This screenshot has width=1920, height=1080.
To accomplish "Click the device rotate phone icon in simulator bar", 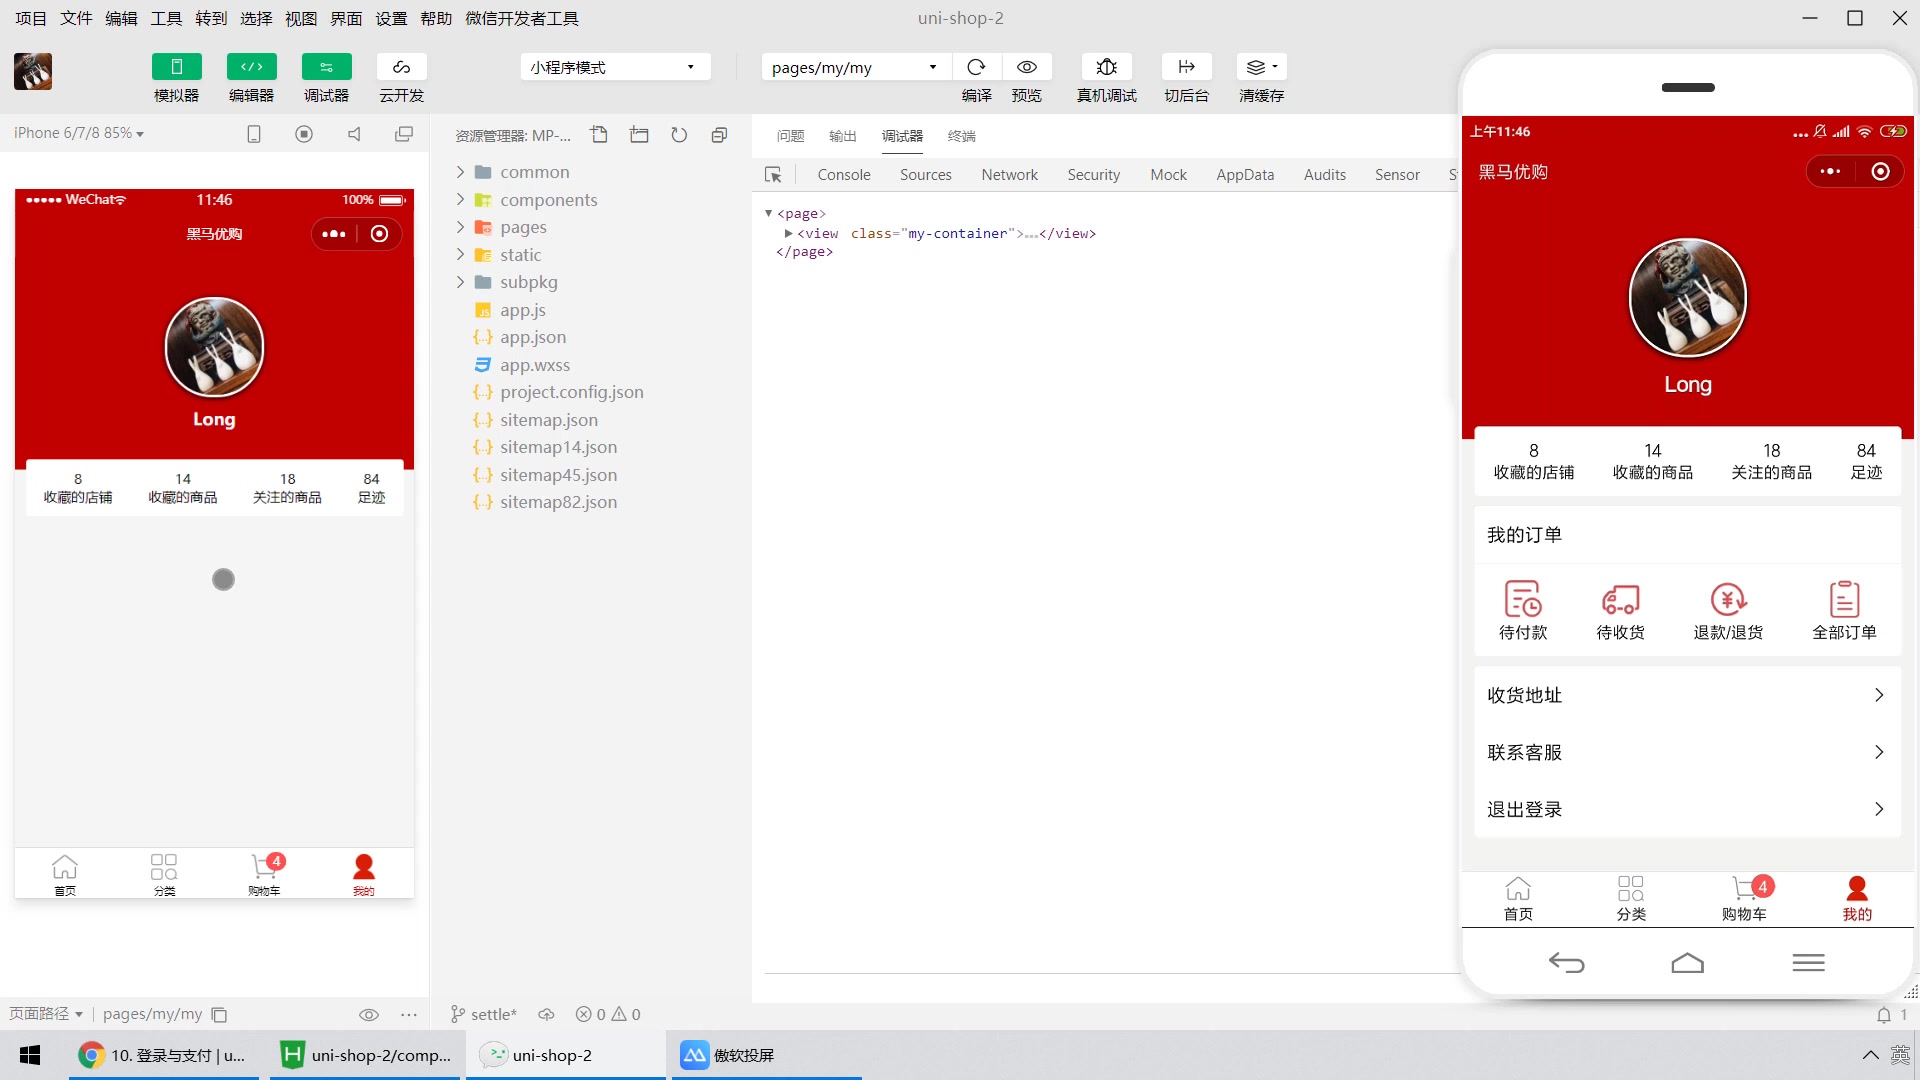I will (254, 134).
